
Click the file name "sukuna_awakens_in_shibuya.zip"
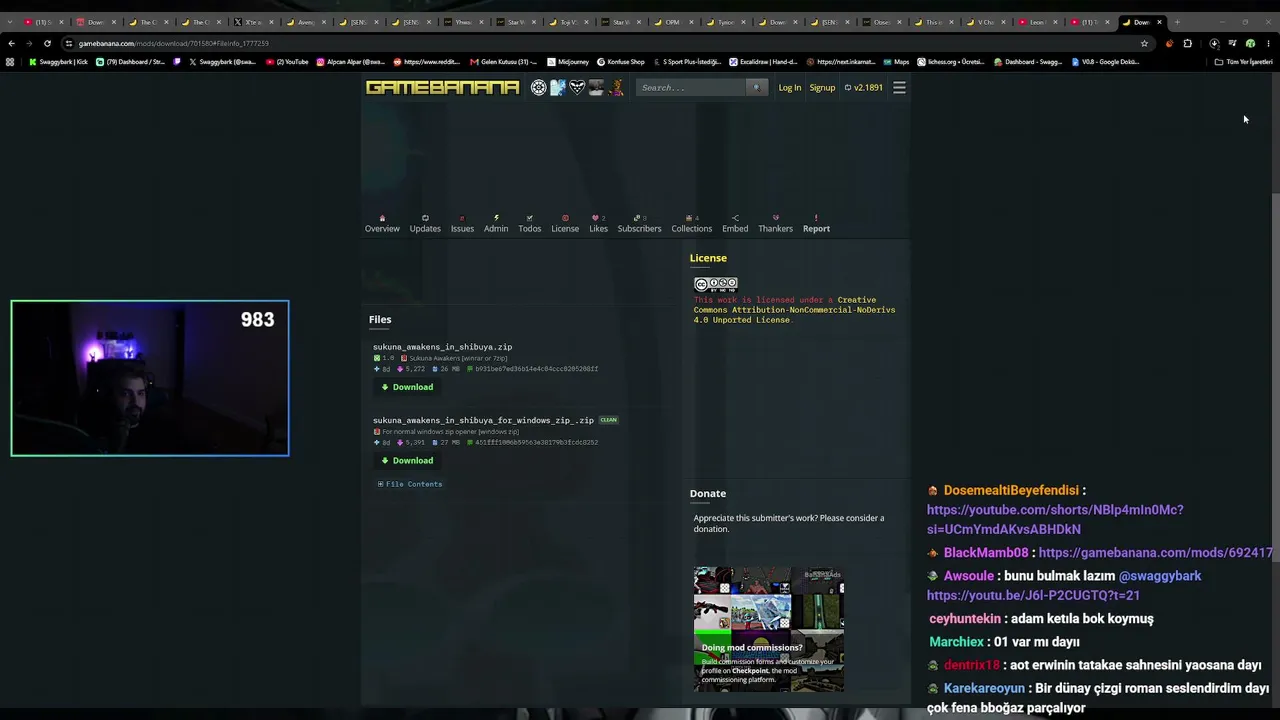442,347
